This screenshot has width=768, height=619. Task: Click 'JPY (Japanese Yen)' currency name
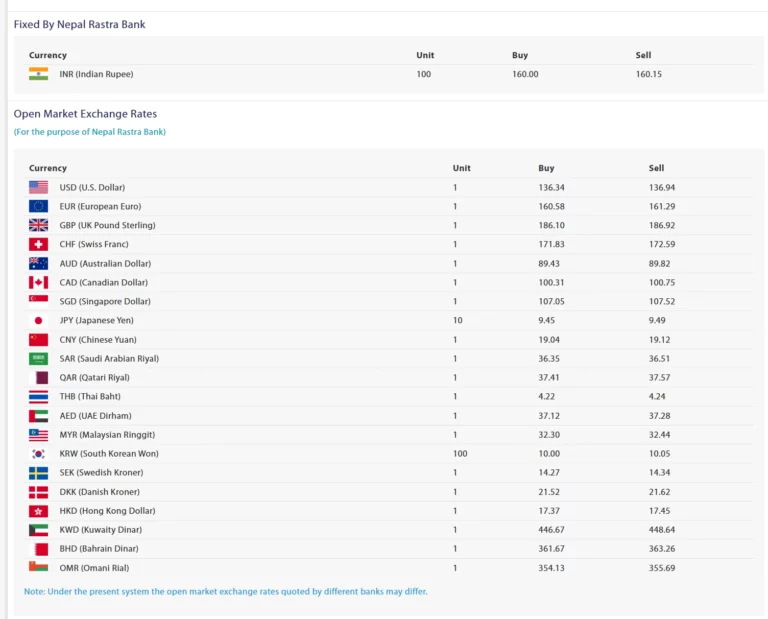[x=96, y=320]
